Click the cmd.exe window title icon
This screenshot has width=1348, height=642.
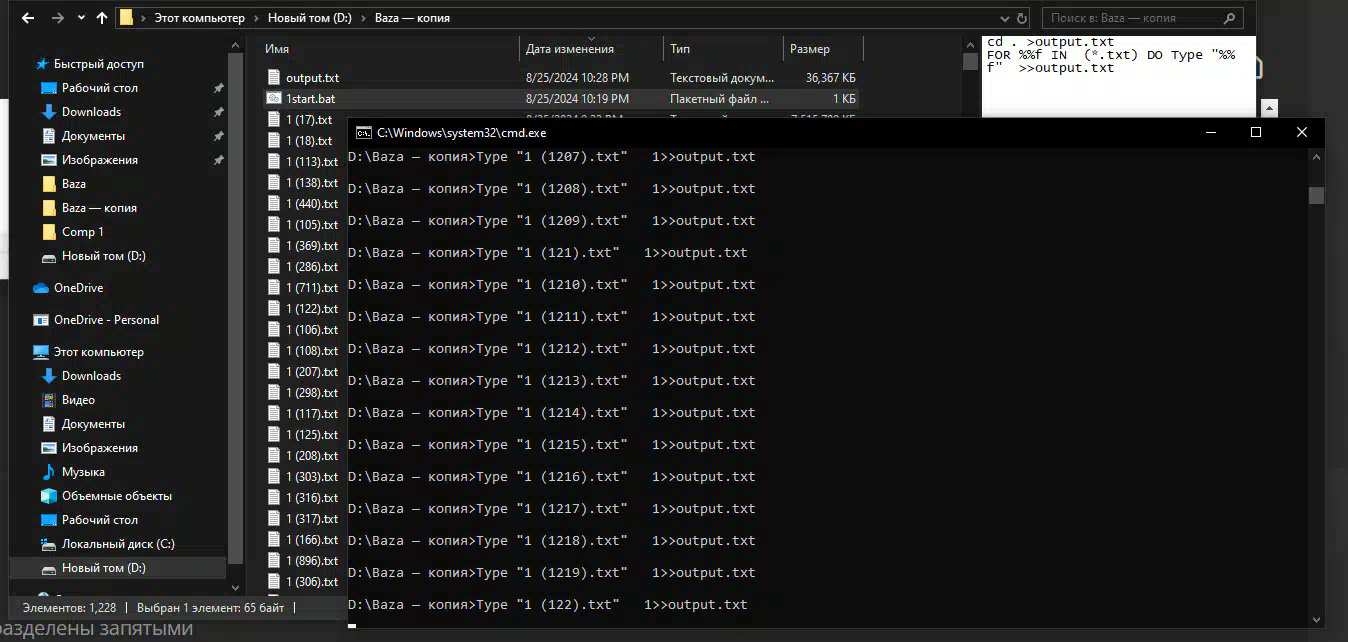click(364, 132)
